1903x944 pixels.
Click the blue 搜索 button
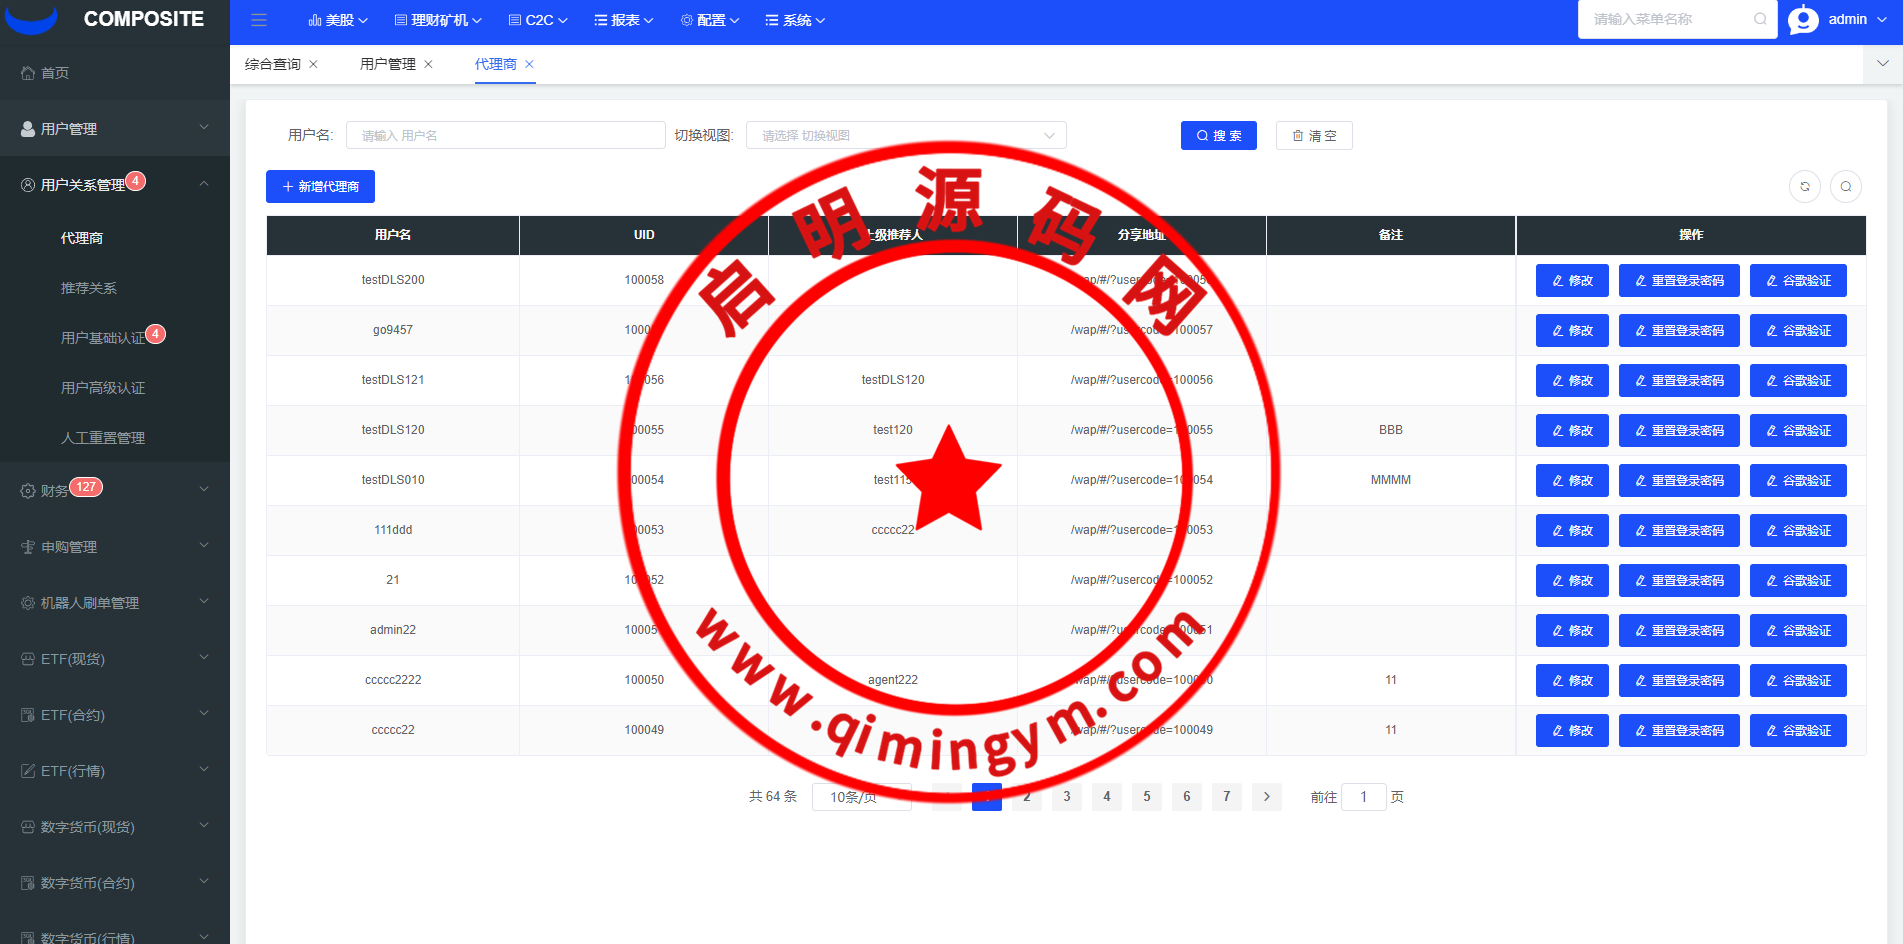(x=1218, y=136)
